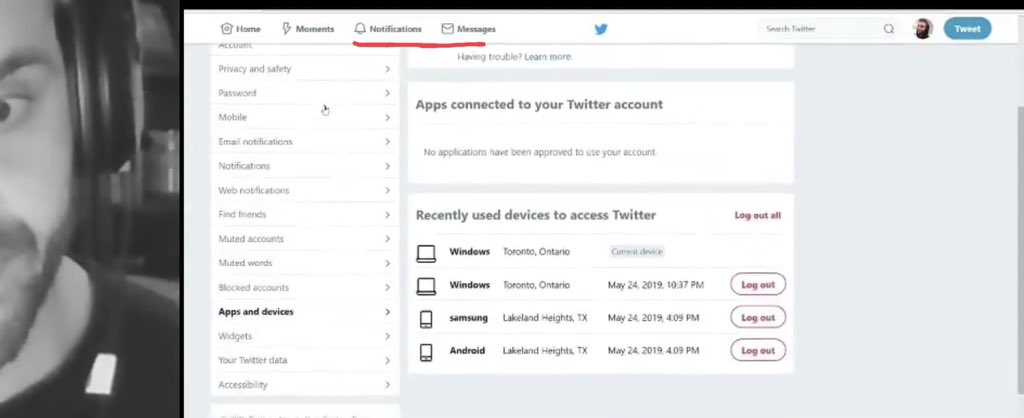This screenshot has height=418, width=1024.
Task: Open Blocked accounts settings
Action: (305, 287)
